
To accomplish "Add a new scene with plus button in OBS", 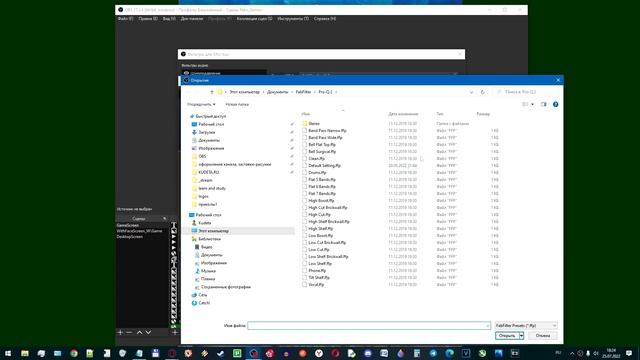I will (x=120, y=332).
